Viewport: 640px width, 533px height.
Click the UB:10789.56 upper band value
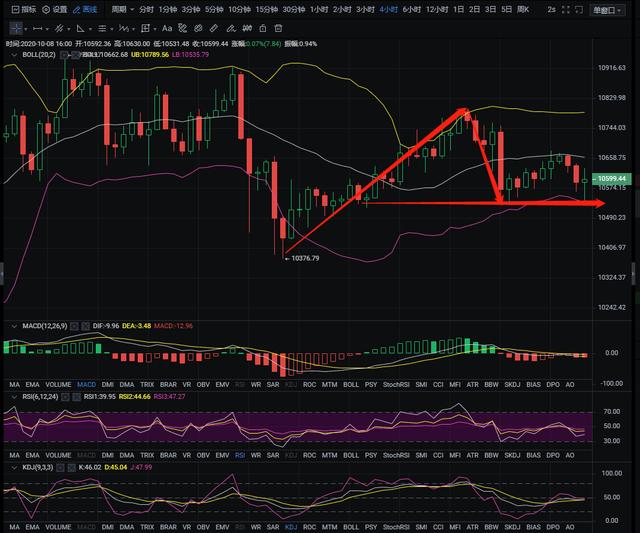point(150,55)
